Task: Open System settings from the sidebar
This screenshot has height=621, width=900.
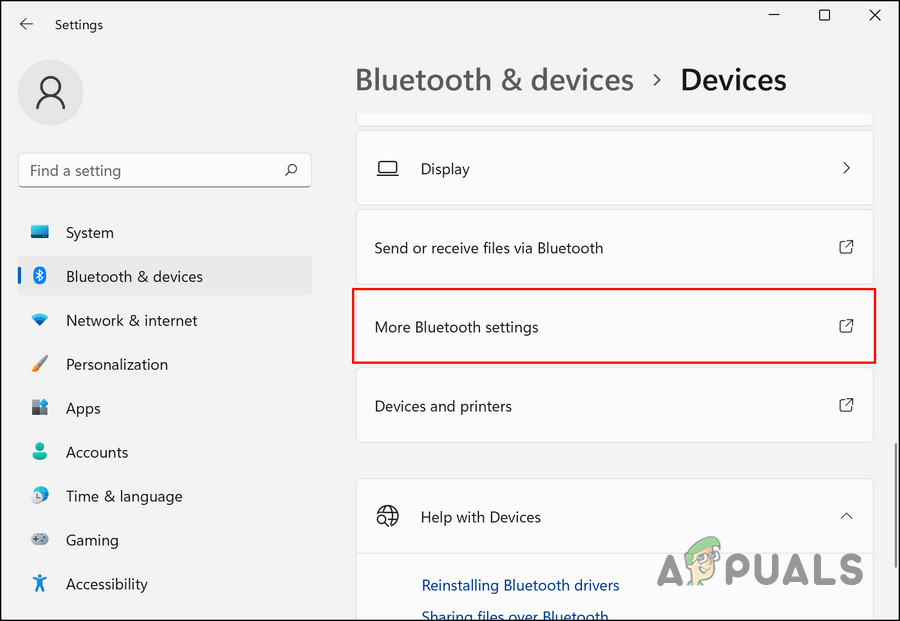Action: point(89,233)
